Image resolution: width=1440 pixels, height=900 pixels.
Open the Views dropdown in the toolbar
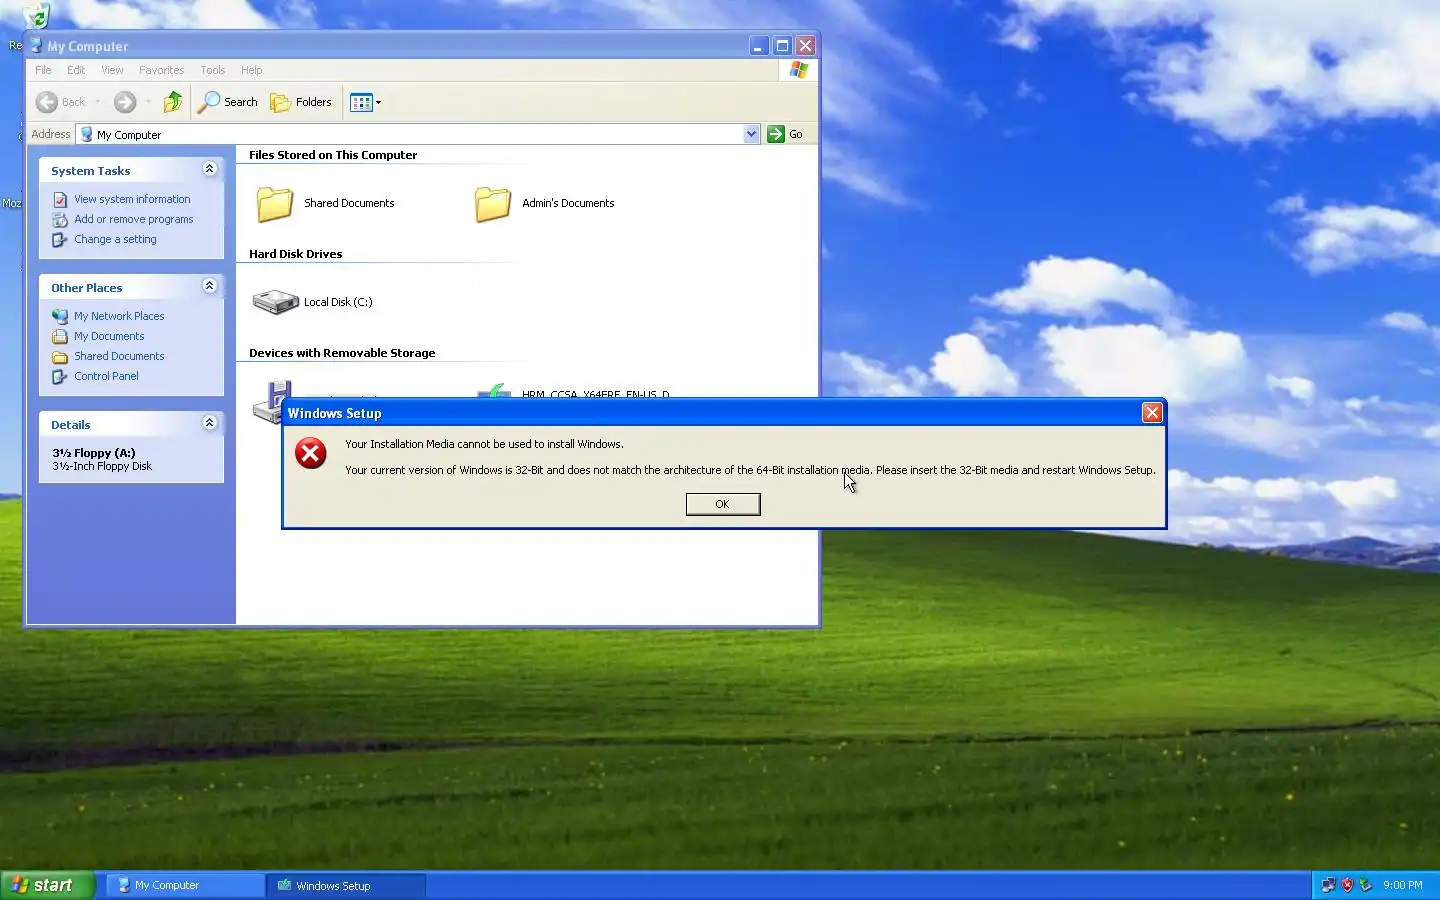tap(365, 102)
